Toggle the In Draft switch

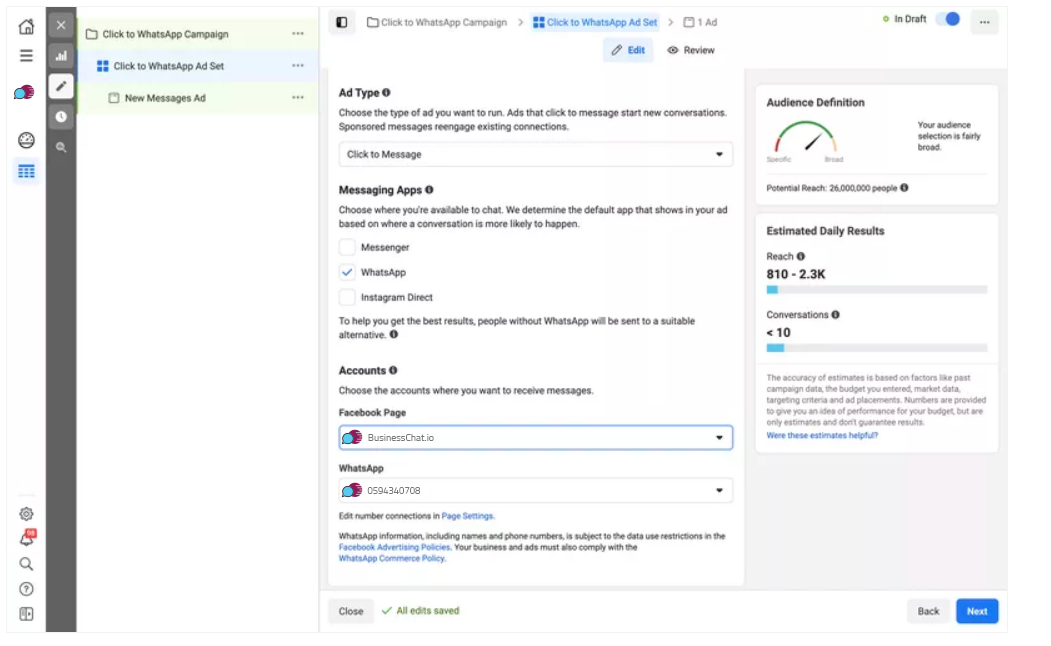(949, 19)
